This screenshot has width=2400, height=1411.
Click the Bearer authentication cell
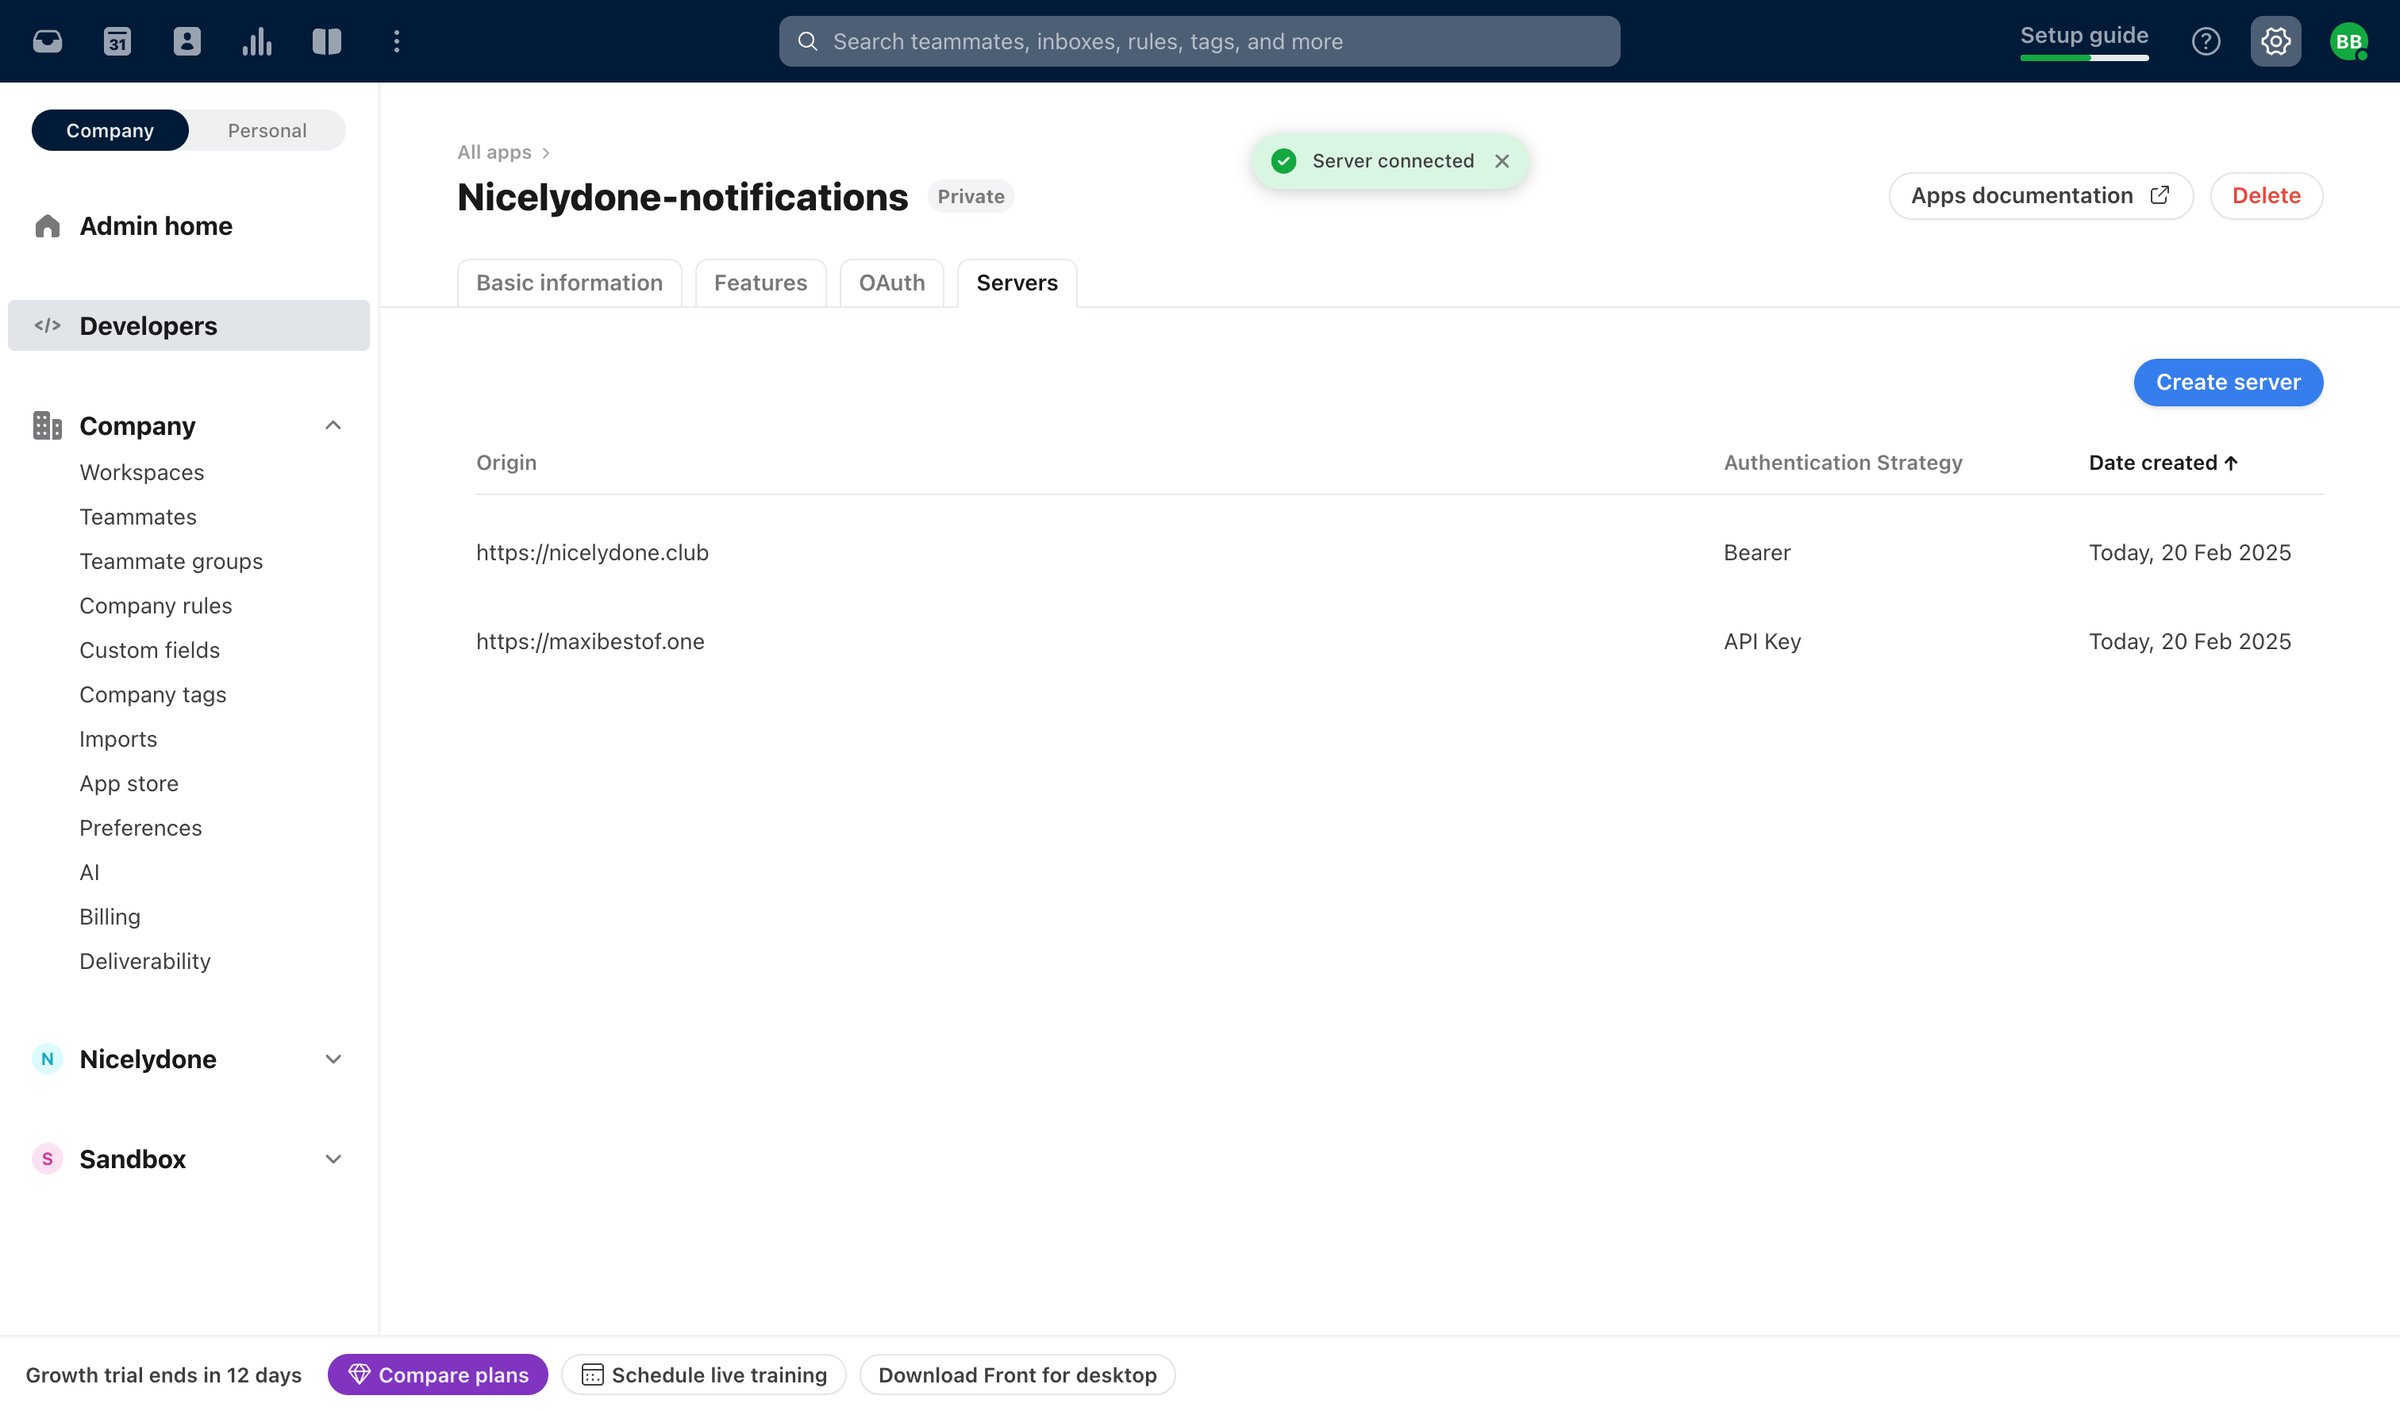(x=1757, y=553)
